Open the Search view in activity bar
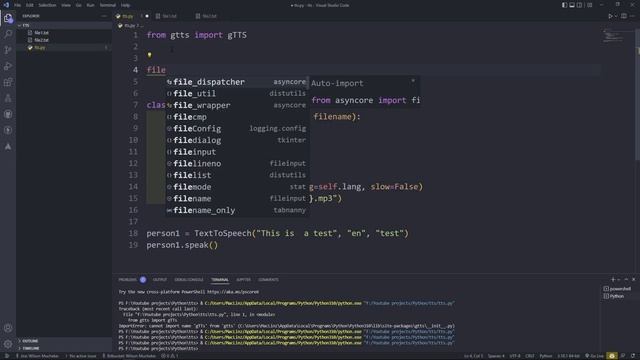640x360 pixels. point(8,34)
